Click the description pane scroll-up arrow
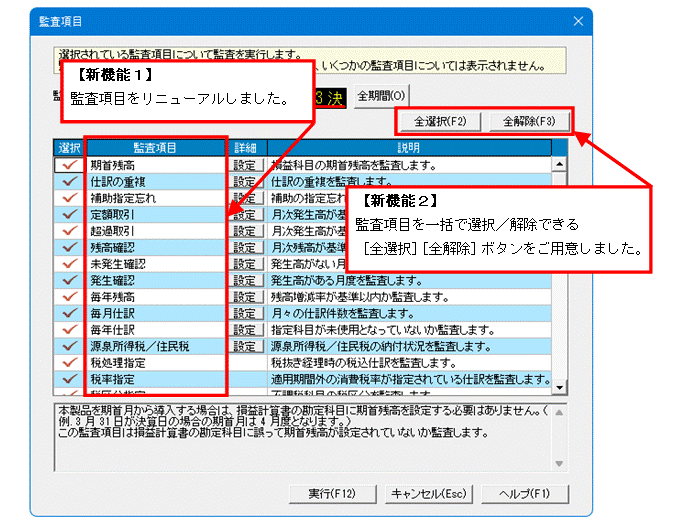Screen dimensions: 682x526 [x=559, y=412]
